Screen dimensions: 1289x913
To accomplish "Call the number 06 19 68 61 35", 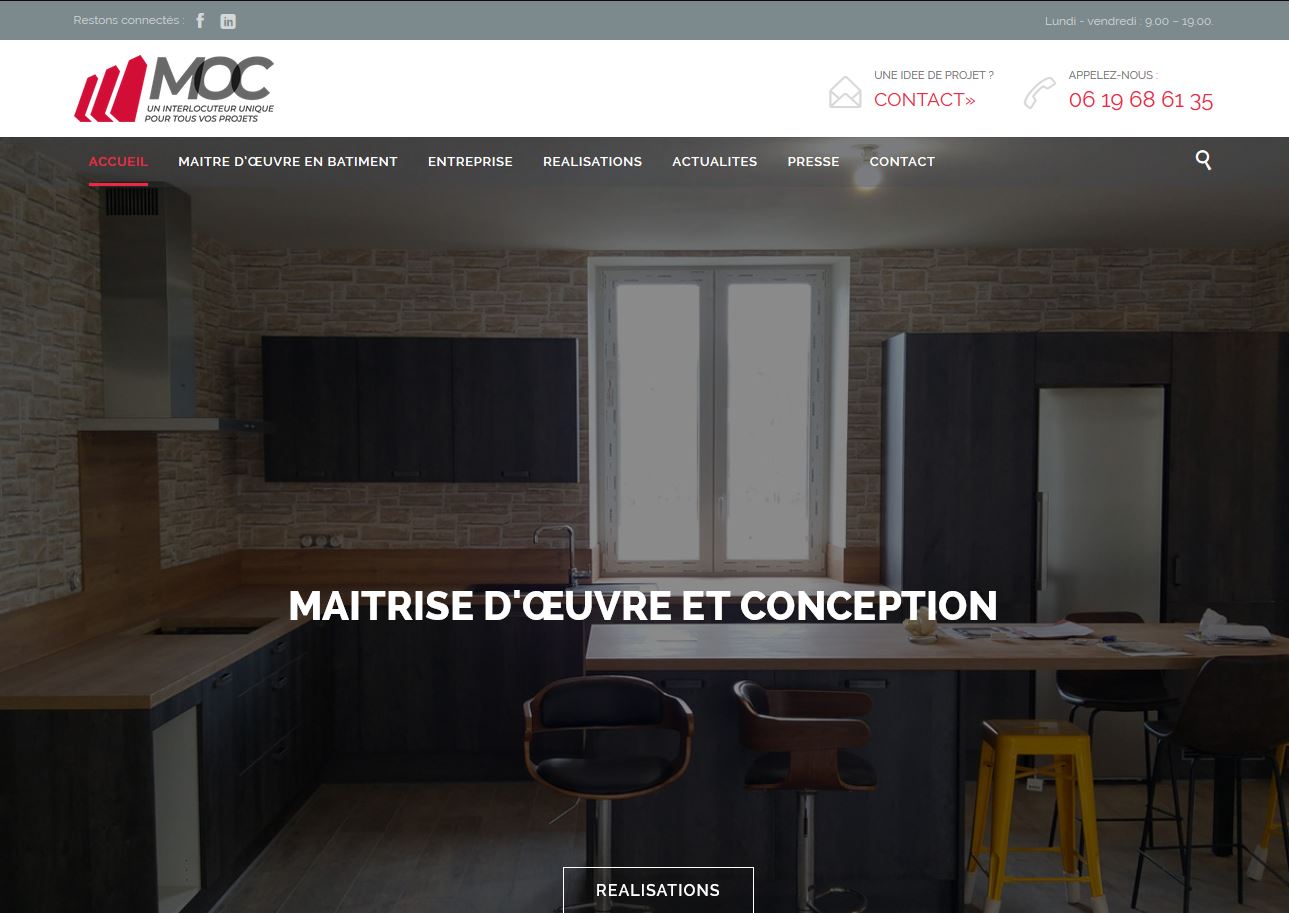I will click(x=1141, y=100).
